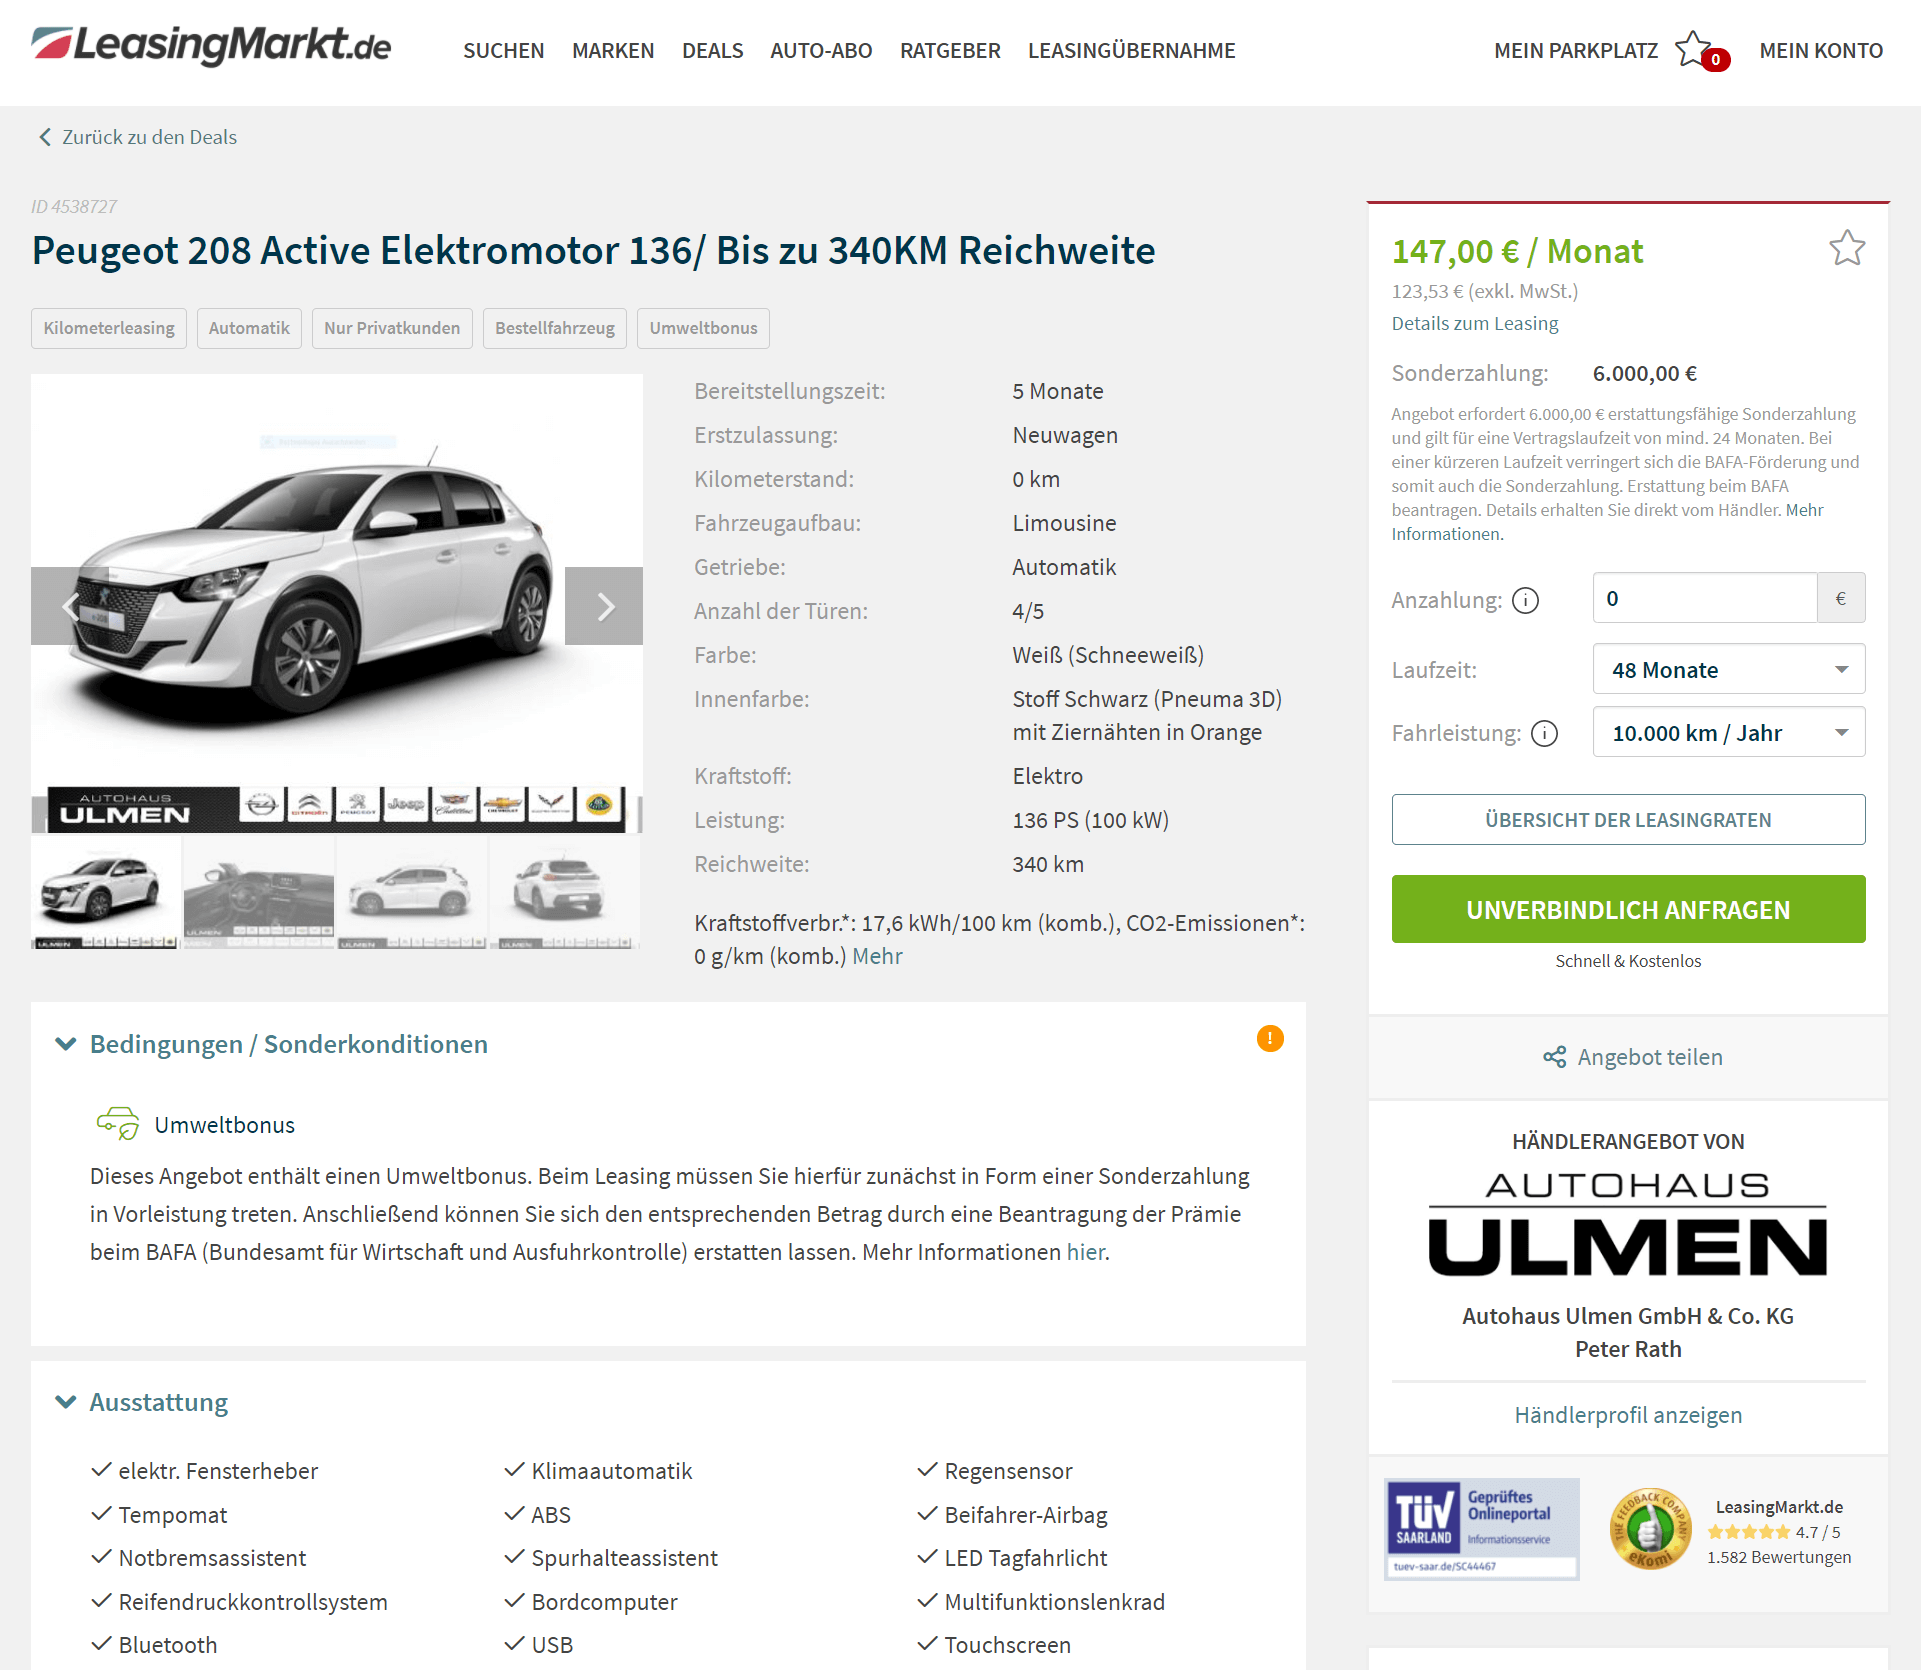Click the Anzahlung amount input field
The width and height of the screenshot is (1921, 1670).
tap(1704, 598)
